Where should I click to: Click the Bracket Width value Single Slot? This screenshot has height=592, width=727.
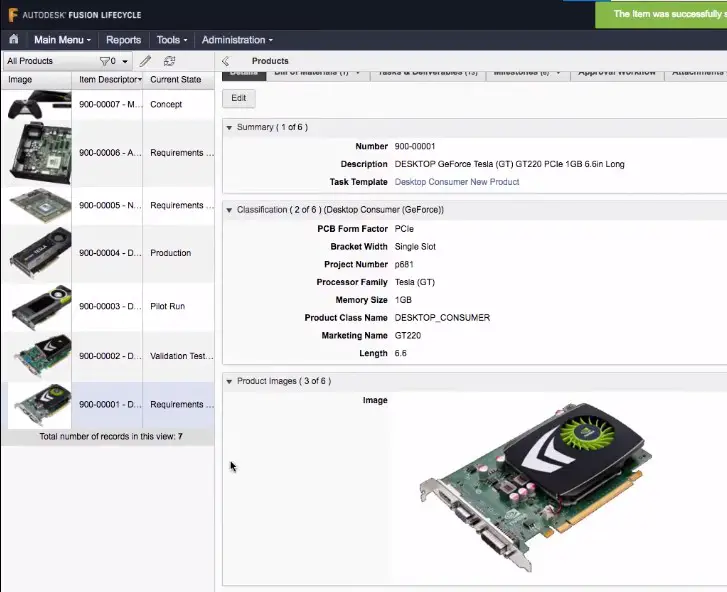415,247
